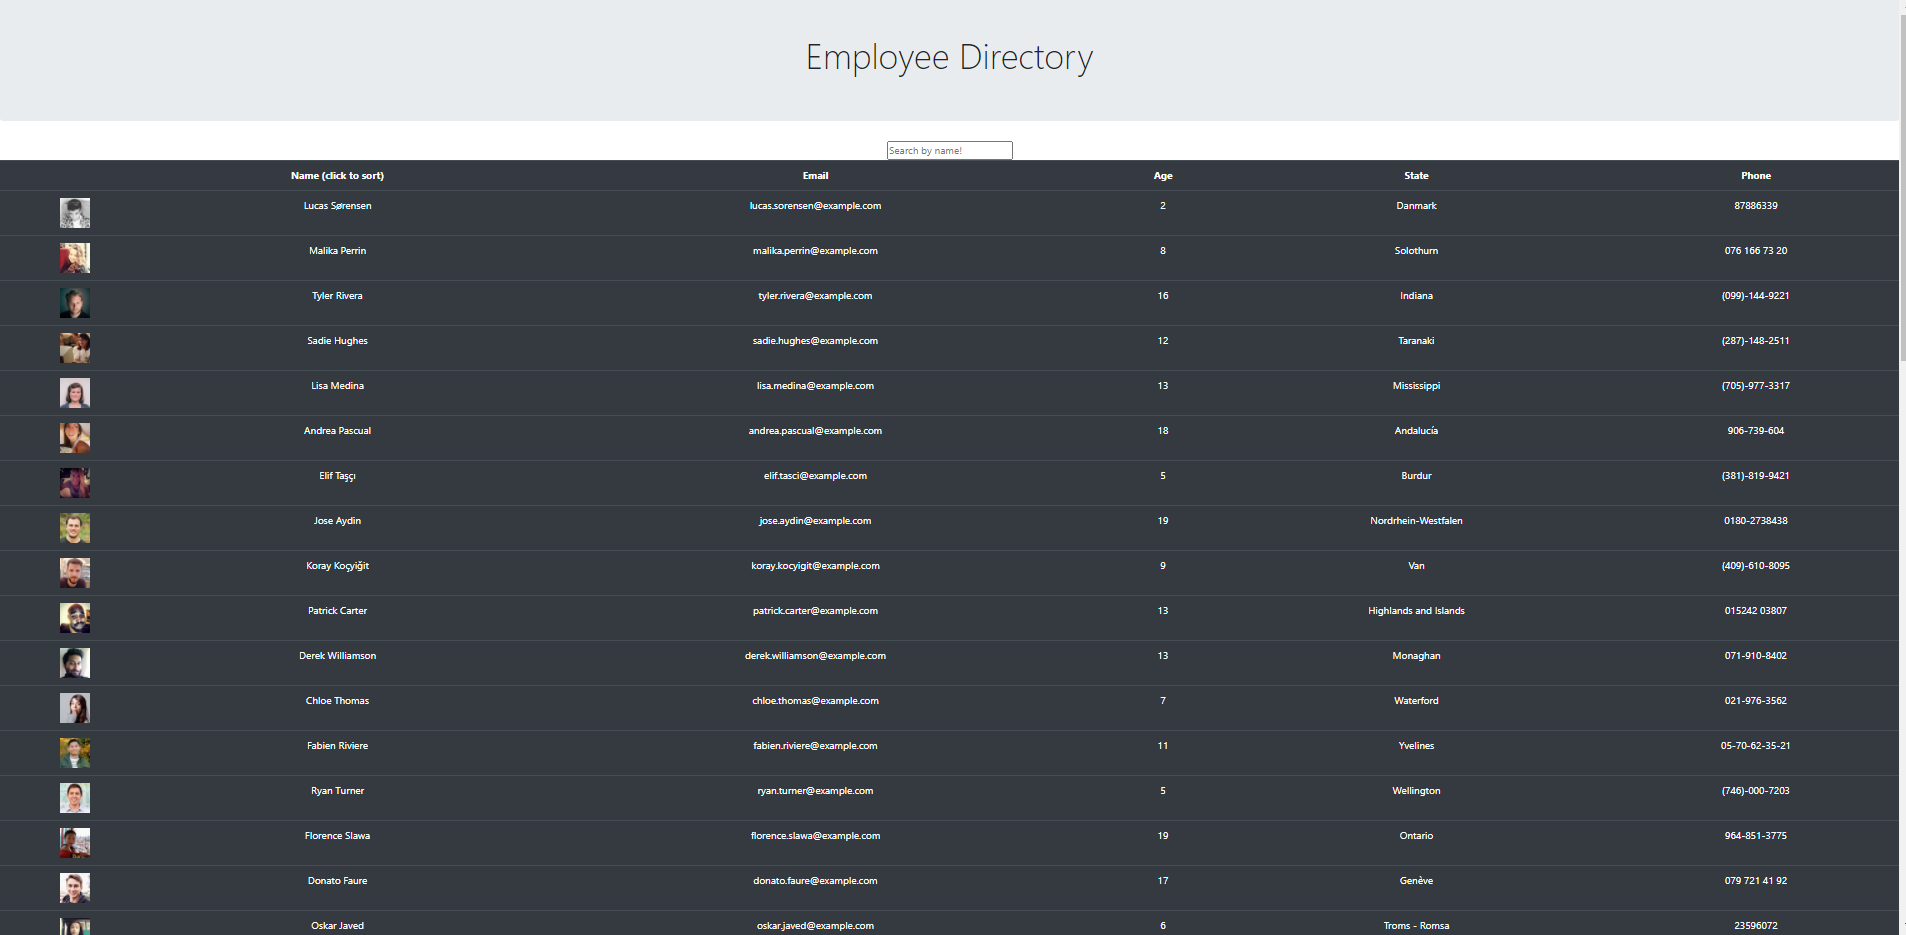Click the Email column header
Screen dimensions: 1906x935
point(815,175)
